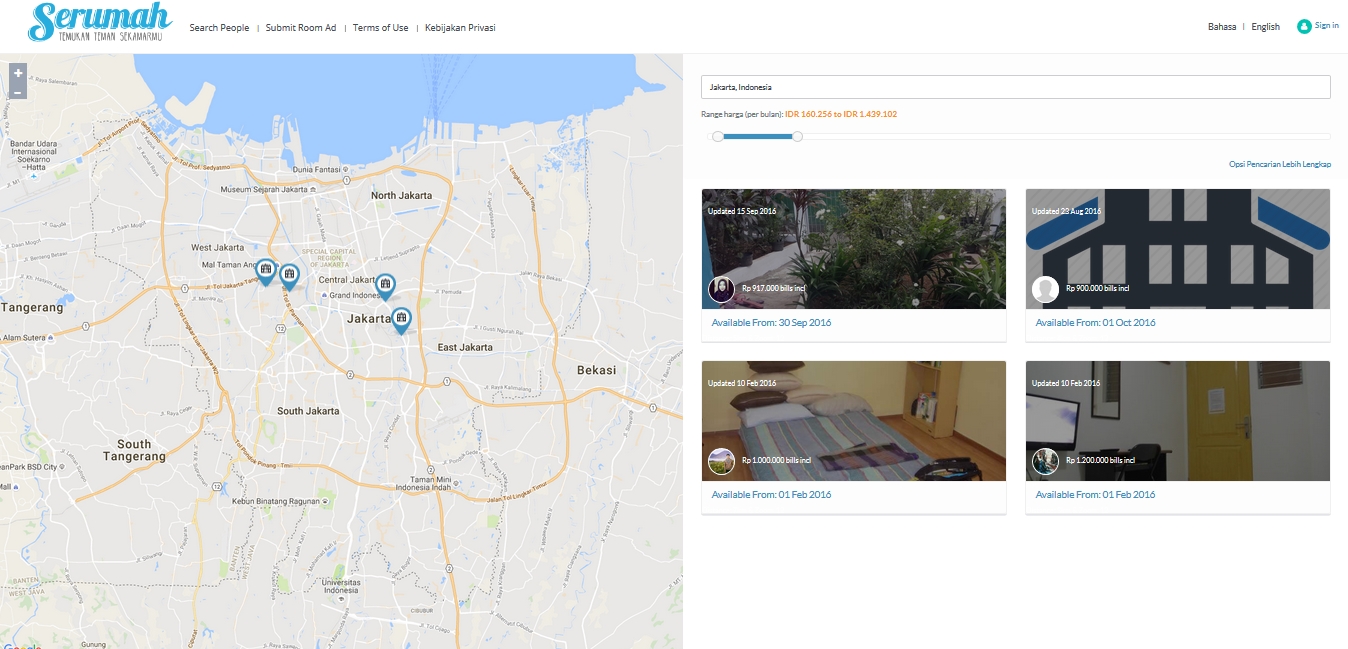Click Kebun Binatang Ragunan on map
The image size is (1348, 649).
(x=278, y=501)
